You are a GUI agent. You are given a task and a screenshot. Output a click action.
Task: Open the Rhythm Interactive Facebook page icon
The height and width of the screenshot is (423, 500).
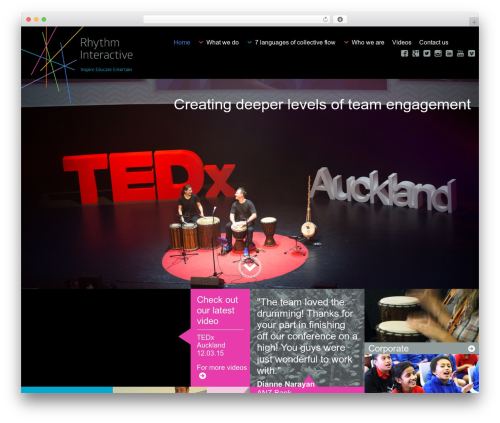coord(404,53)
